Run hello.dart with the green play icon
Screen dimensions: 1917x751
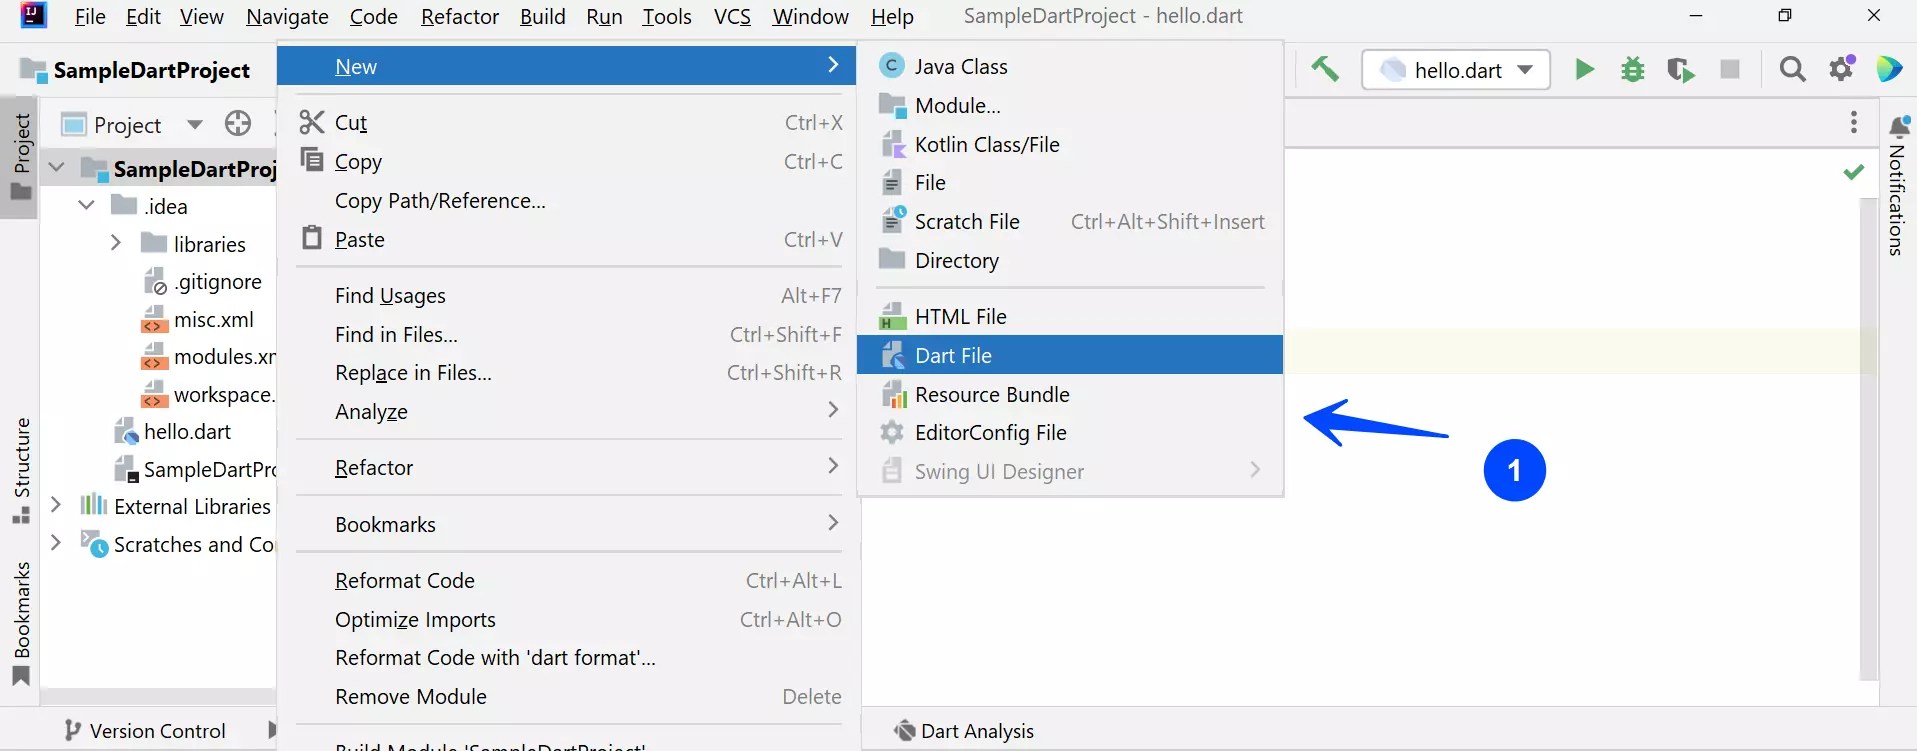tap(1584, 69)
